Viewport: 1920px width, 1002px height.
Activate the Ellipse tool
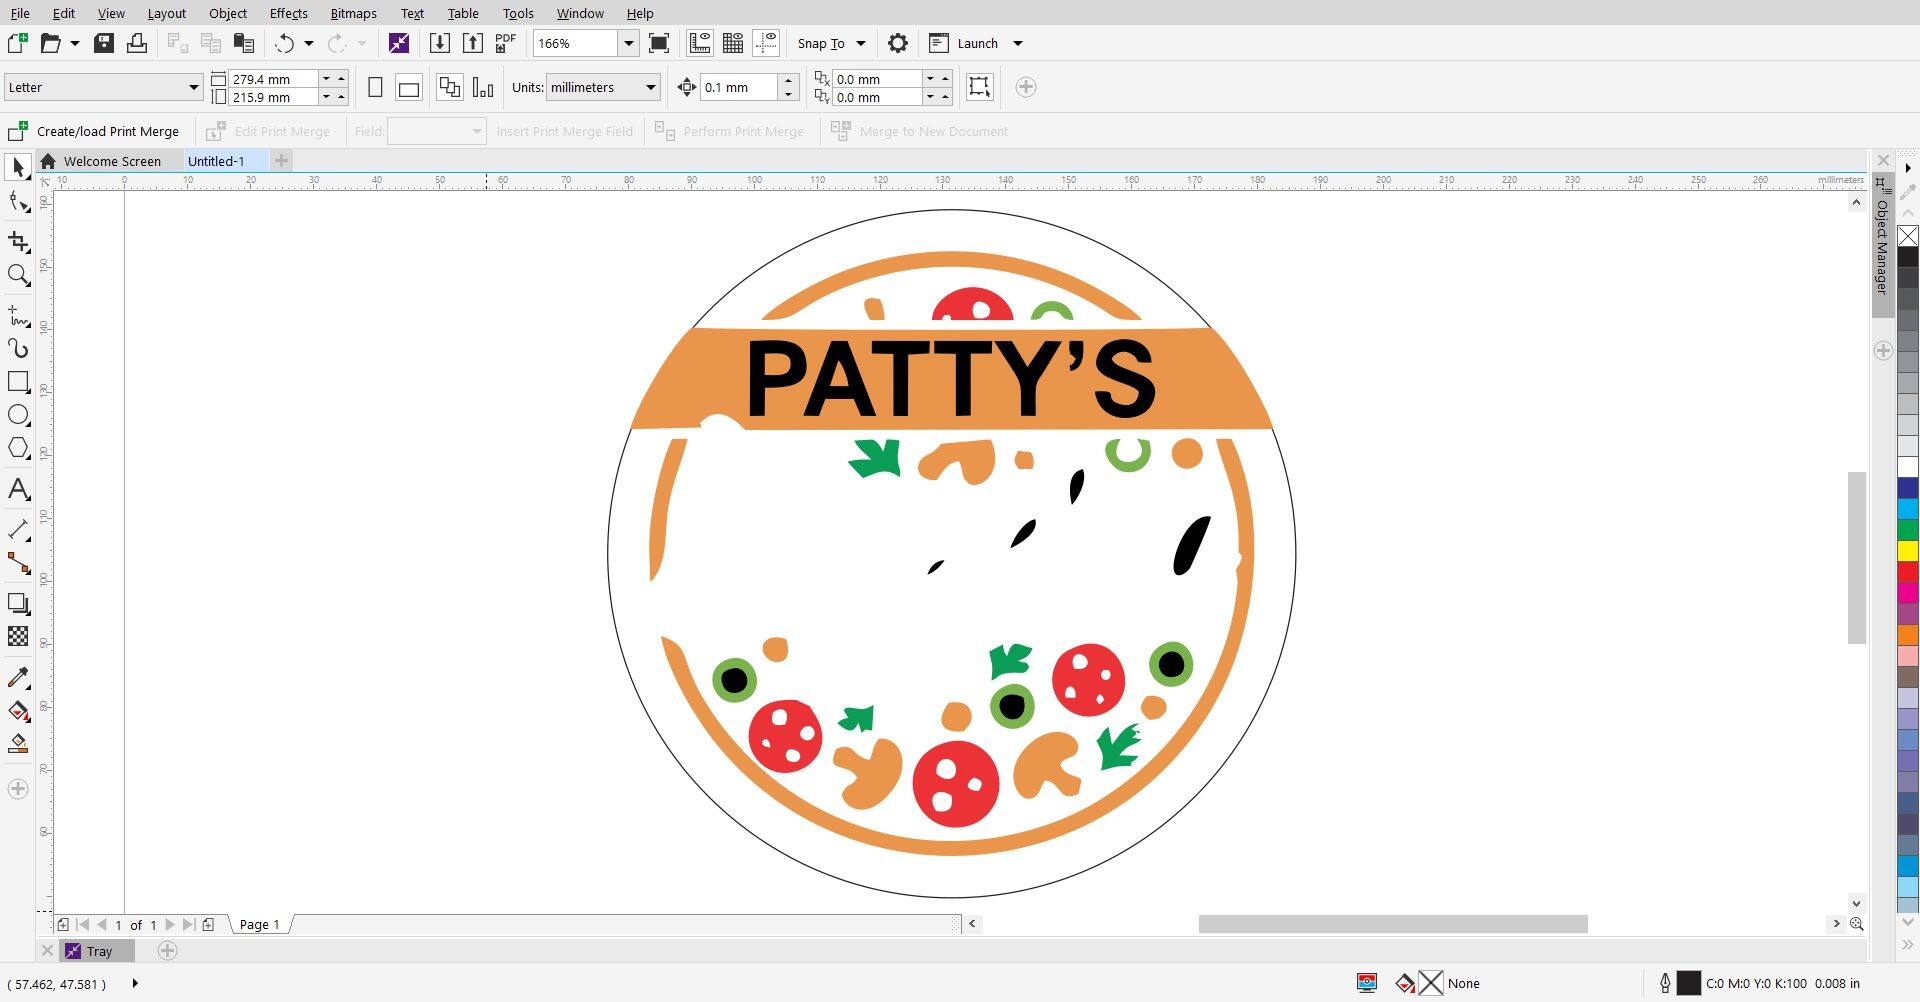coord(17,415)
